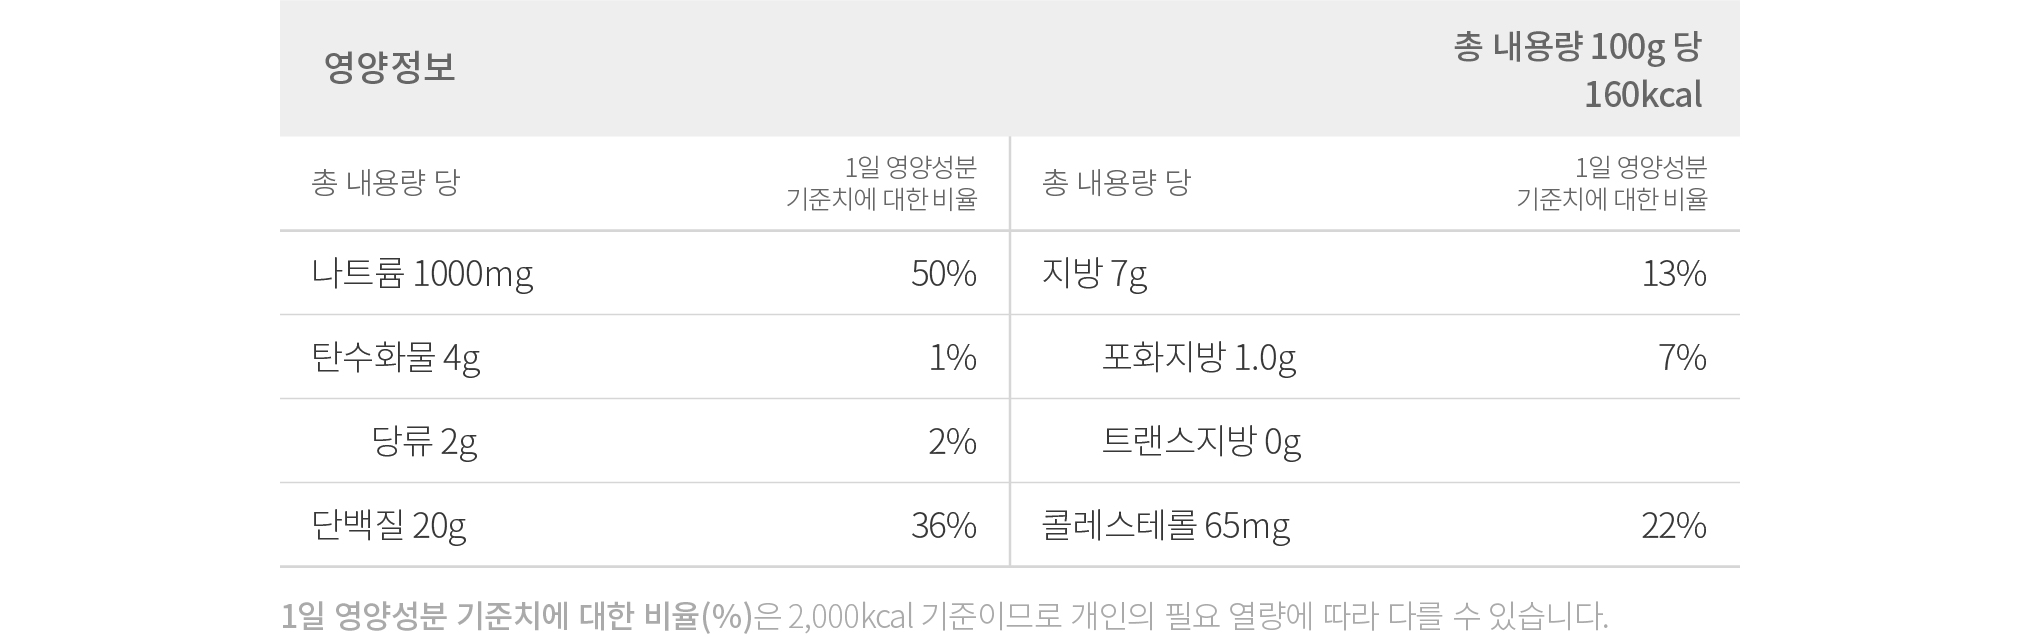This screenshot has width=2020, height=637.
Task: Click the 50% sodium ratio value
Action: point(943,273)
